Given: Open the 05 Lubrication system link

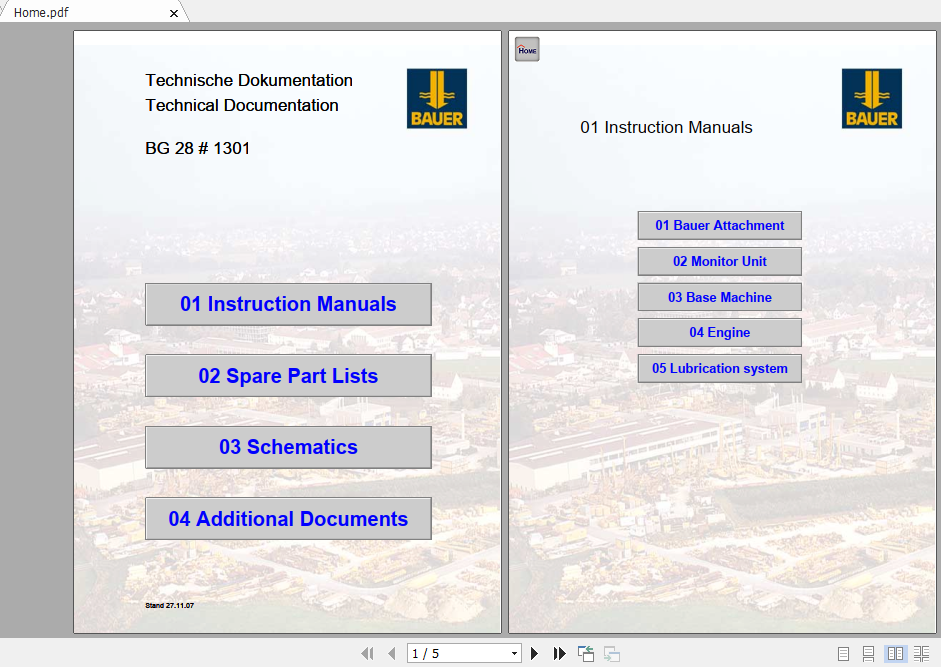Looking at the screenshot, I should [x=720, y=369].
